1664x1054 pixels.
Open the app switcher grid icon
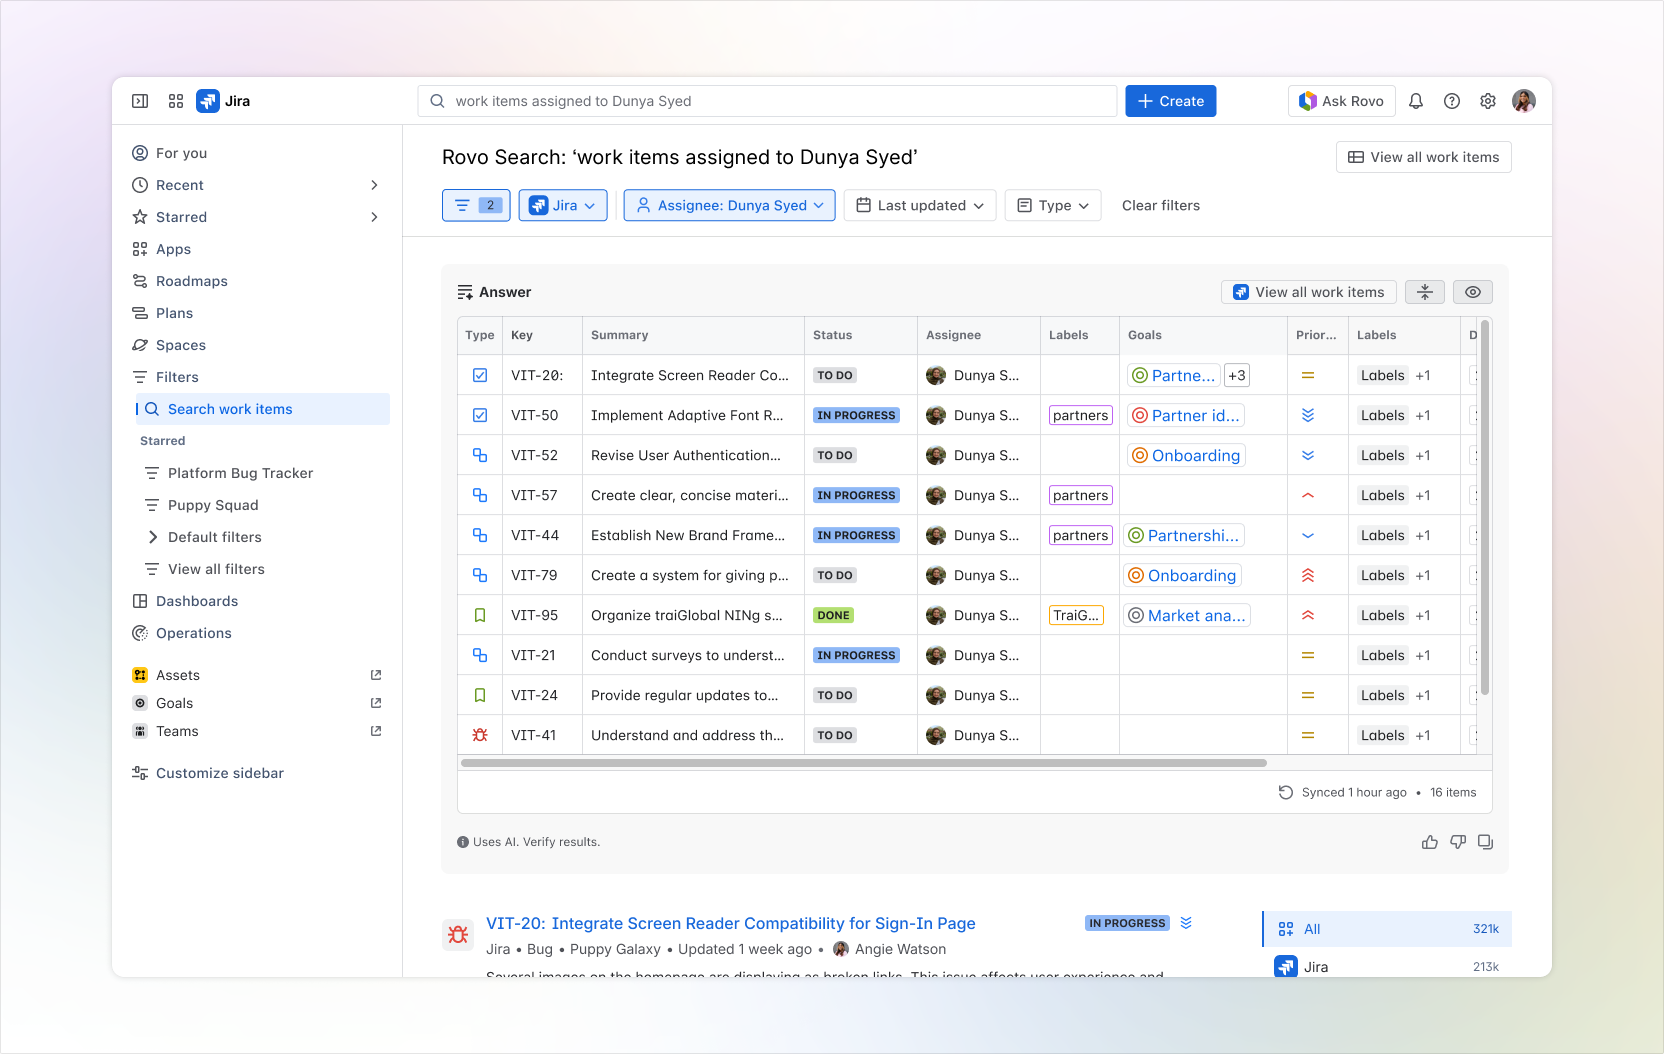[x=176, y=101]
